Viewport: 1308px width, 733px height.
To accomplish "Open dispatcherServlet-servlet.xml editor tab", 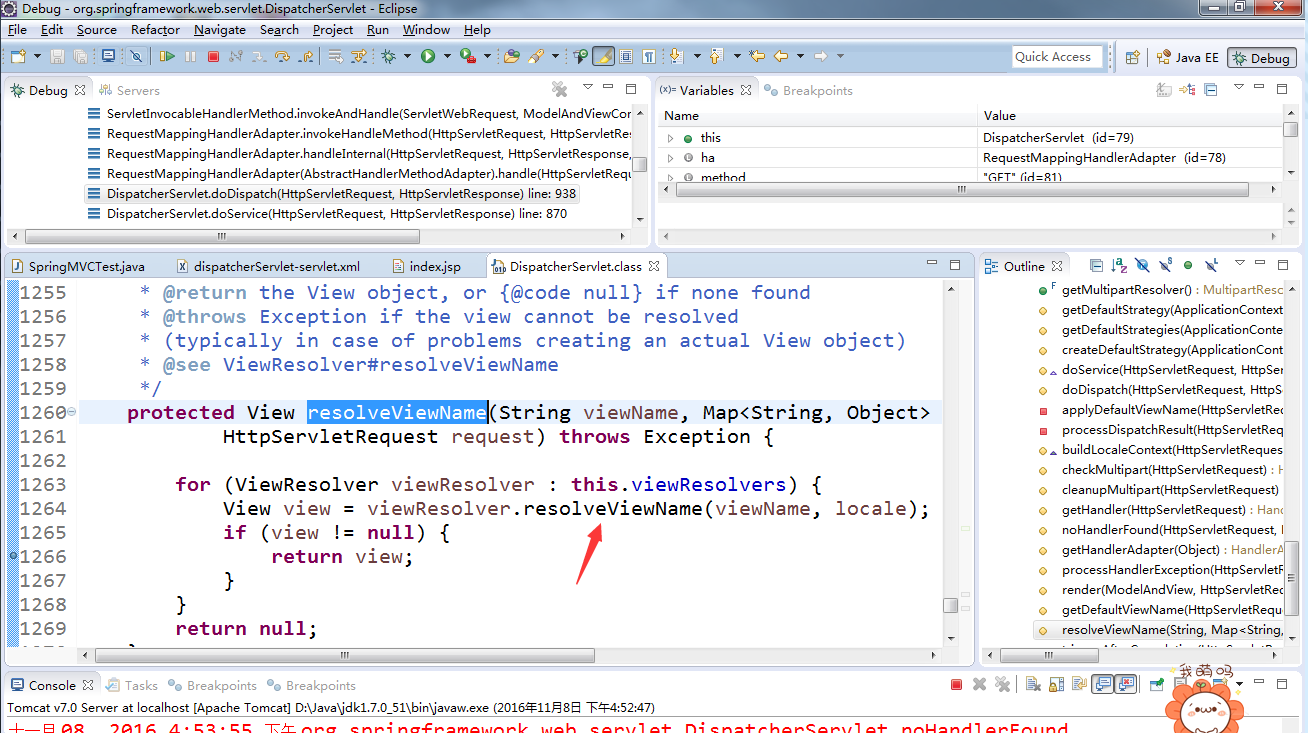I will (267, 266).
